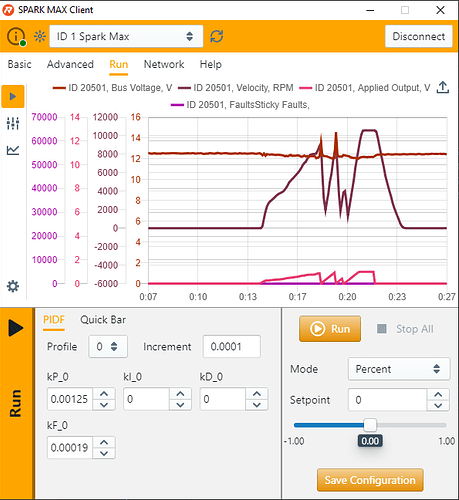Increase kI_0 with up arrow
The height and width of the screenshot is (500, 459).
coord(180,394)
